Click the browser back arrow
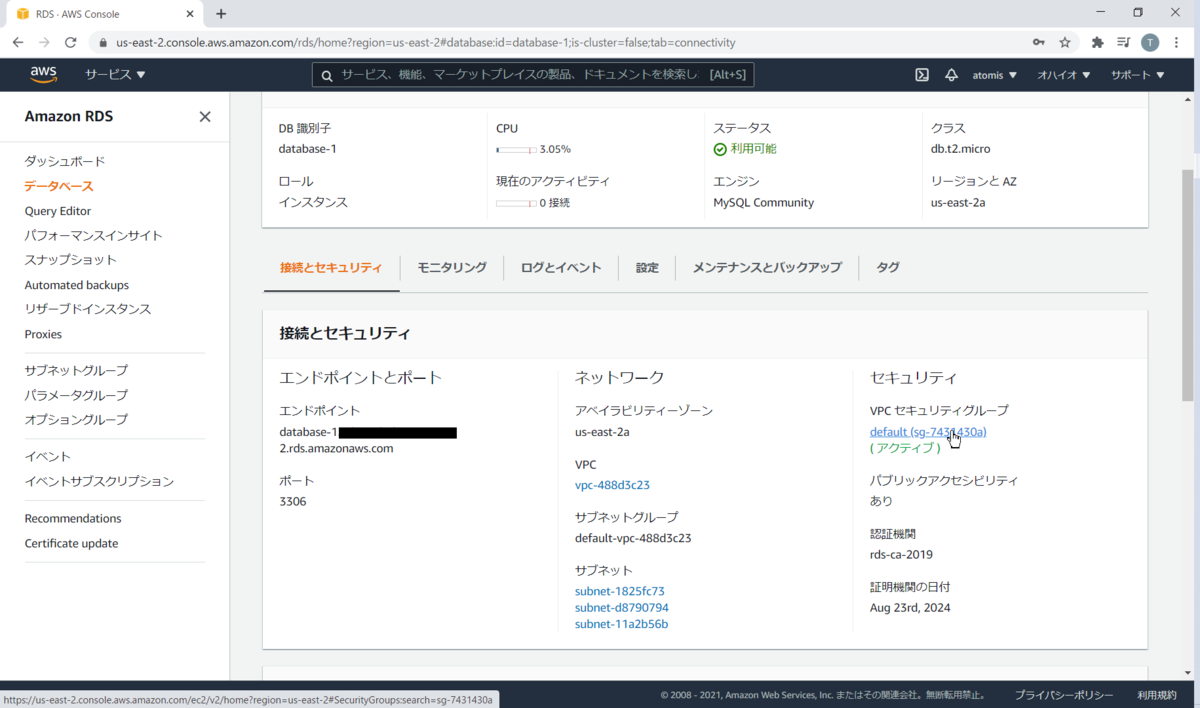 coord(17,42)
